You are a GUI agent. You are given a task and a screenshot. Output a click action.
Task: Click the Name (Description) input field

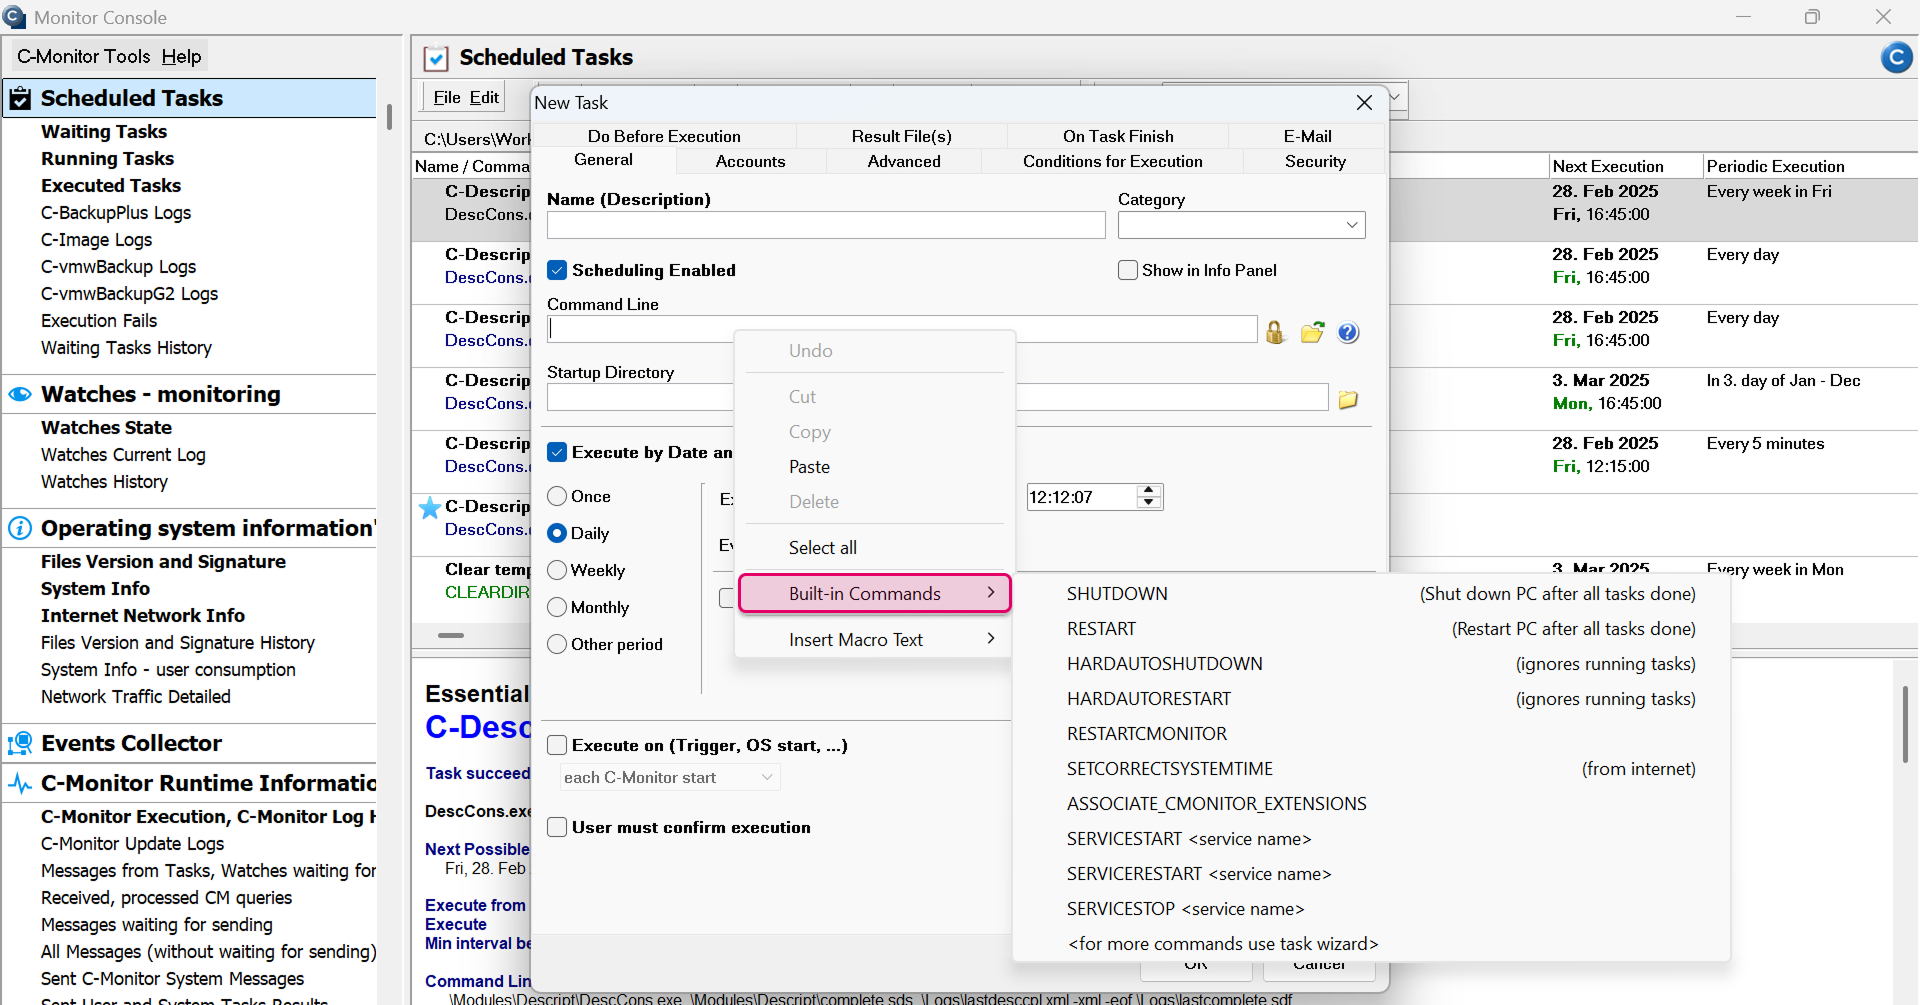826,225
